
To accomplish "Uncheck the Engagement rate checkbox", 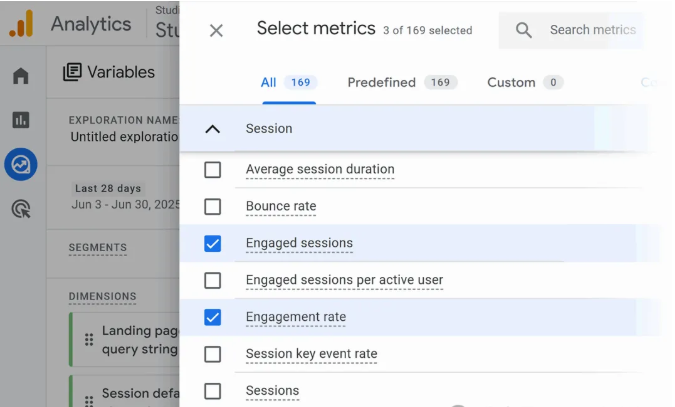I will (x=213, y=317).
